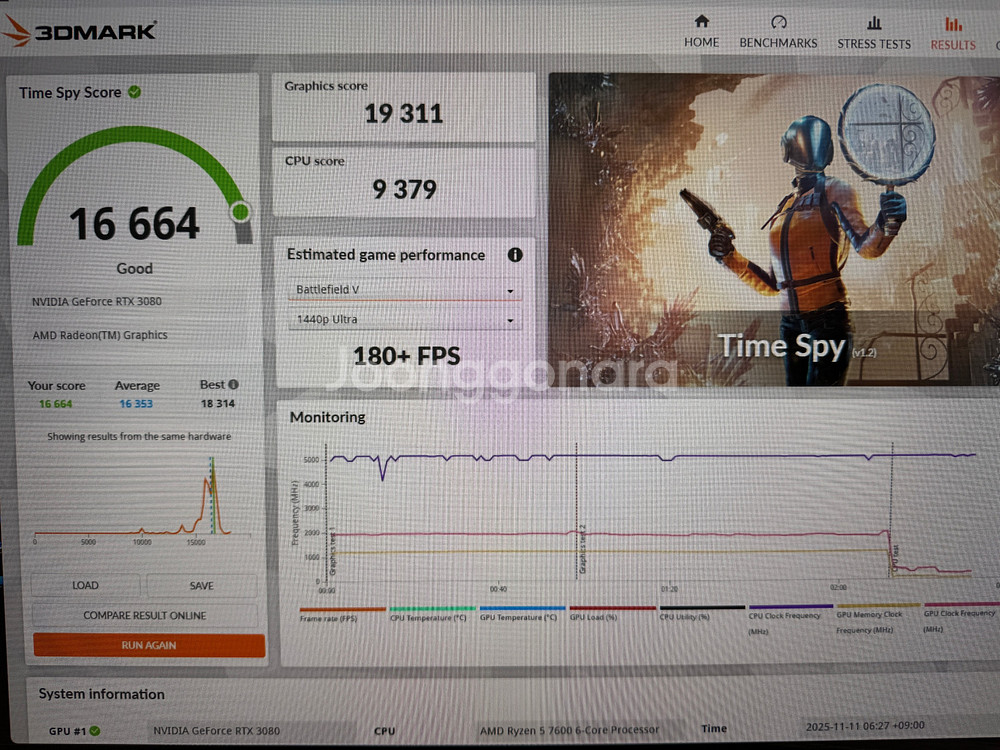Toggle CPU Temperature series in chart legend
The width and height of the screenshot is (1000, 750).
click(x=428, y=617)
